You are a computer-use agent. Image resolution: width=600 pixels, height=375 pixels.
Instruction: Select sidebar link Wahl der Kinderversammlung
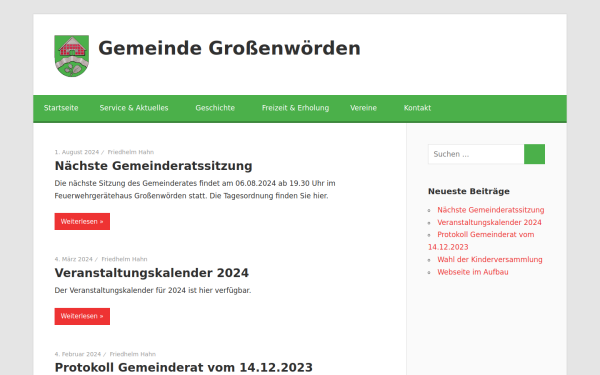pyautogui.click(x=490, y=259)
